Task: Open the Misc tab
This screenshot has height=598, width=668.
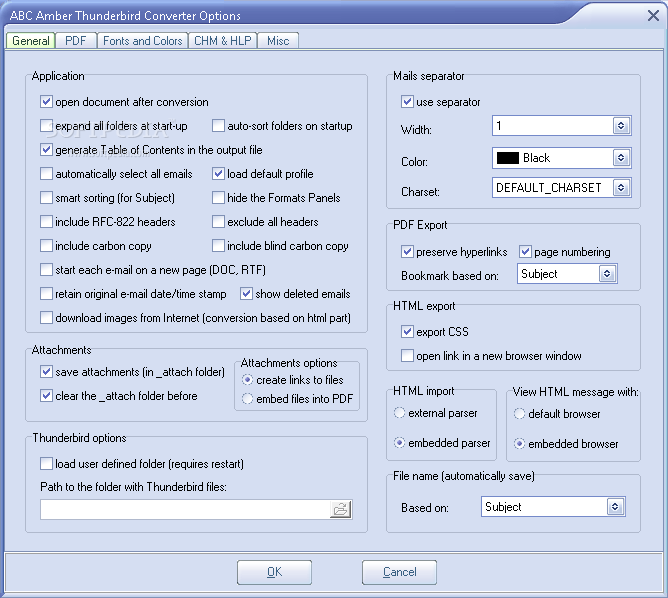Action: pyautogui.click(x=278, y=41)
